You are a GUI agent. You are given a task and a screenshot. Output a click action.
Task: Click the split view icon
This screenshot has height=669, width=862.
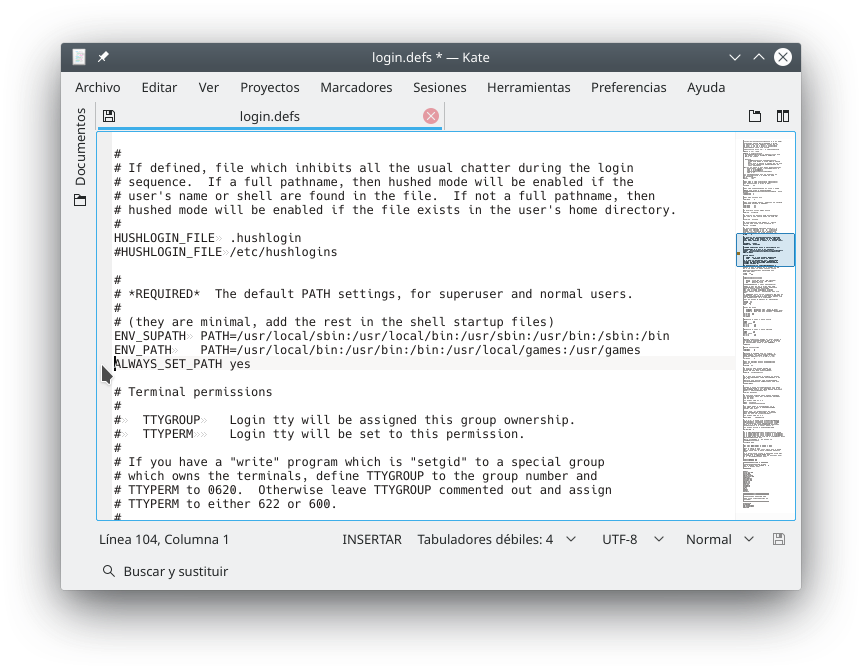(783, 116)
